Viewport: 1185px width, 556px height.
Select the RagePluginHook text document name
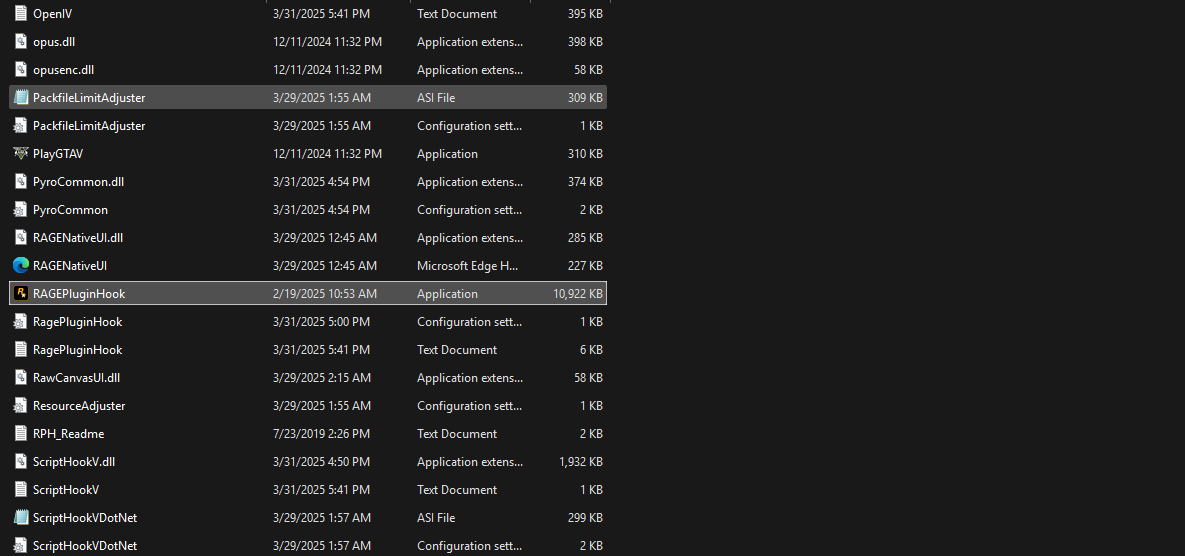point(77,350)
